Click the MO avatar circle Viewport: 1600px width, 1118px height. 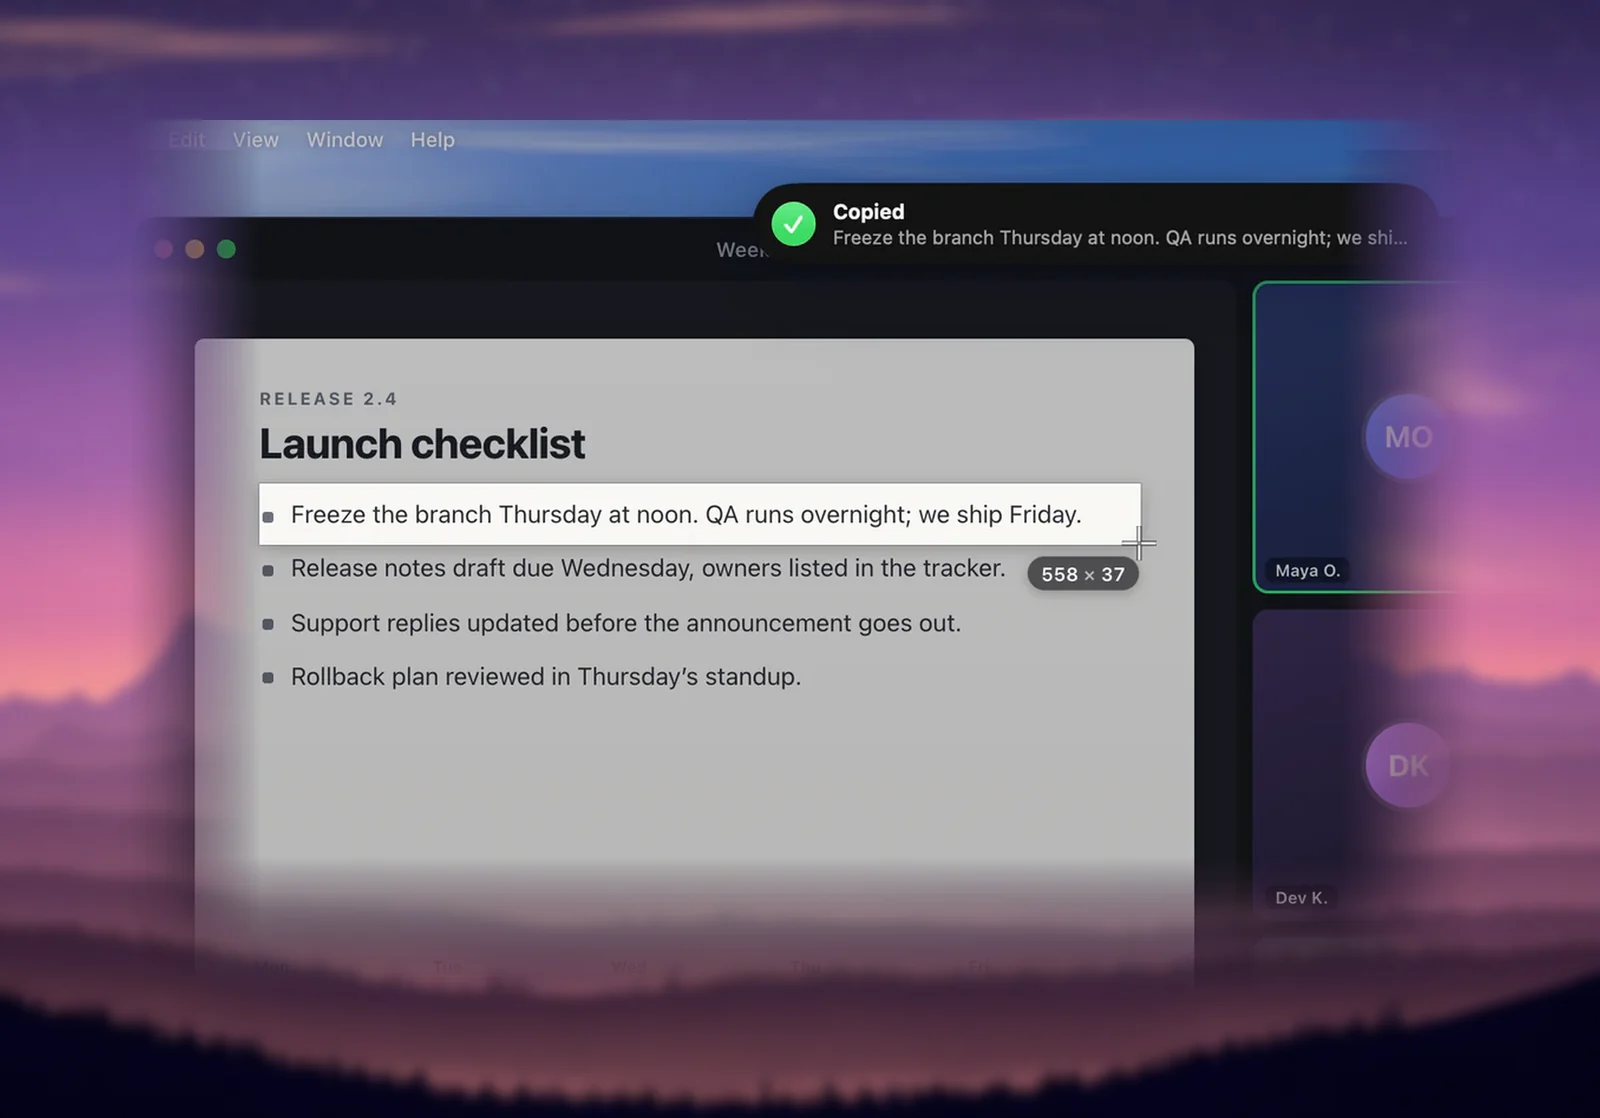1408,437
